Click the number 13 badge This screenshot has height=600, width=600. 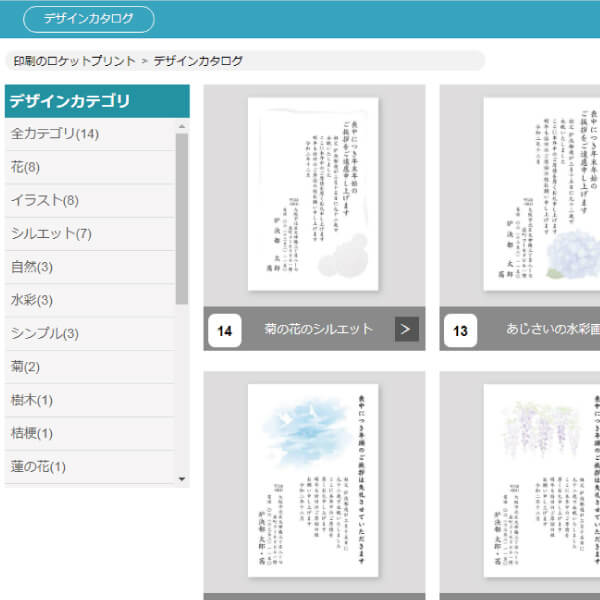click(x=461, y=331)
